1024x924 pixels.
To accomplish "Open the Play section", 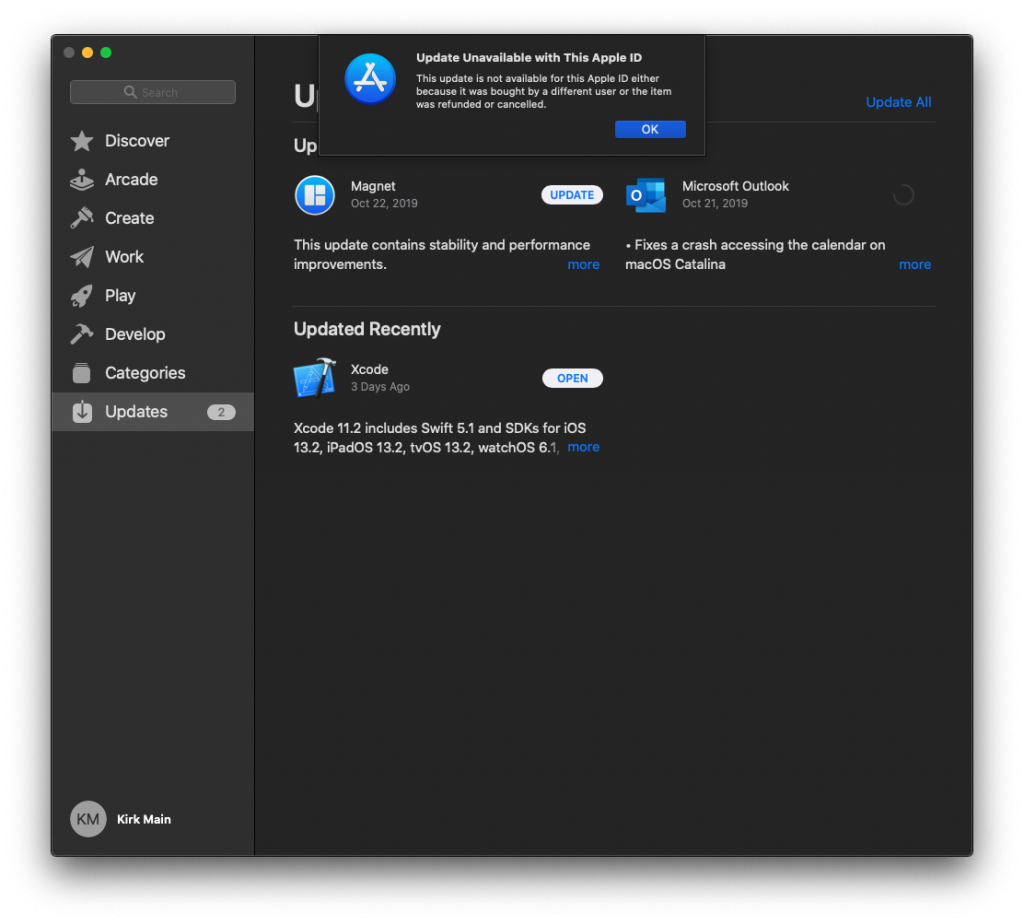I will [x=153, y=296].
